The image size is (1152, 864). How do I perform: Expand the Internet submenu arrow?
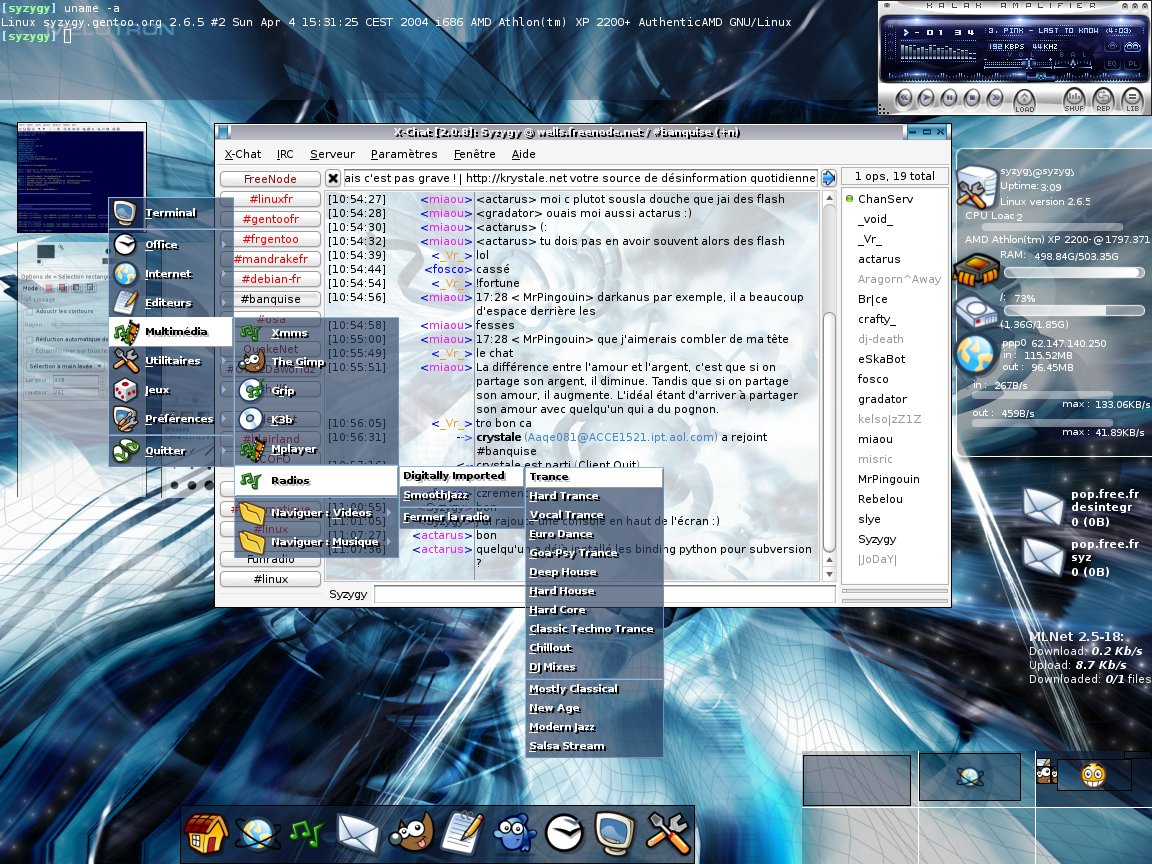224,273
